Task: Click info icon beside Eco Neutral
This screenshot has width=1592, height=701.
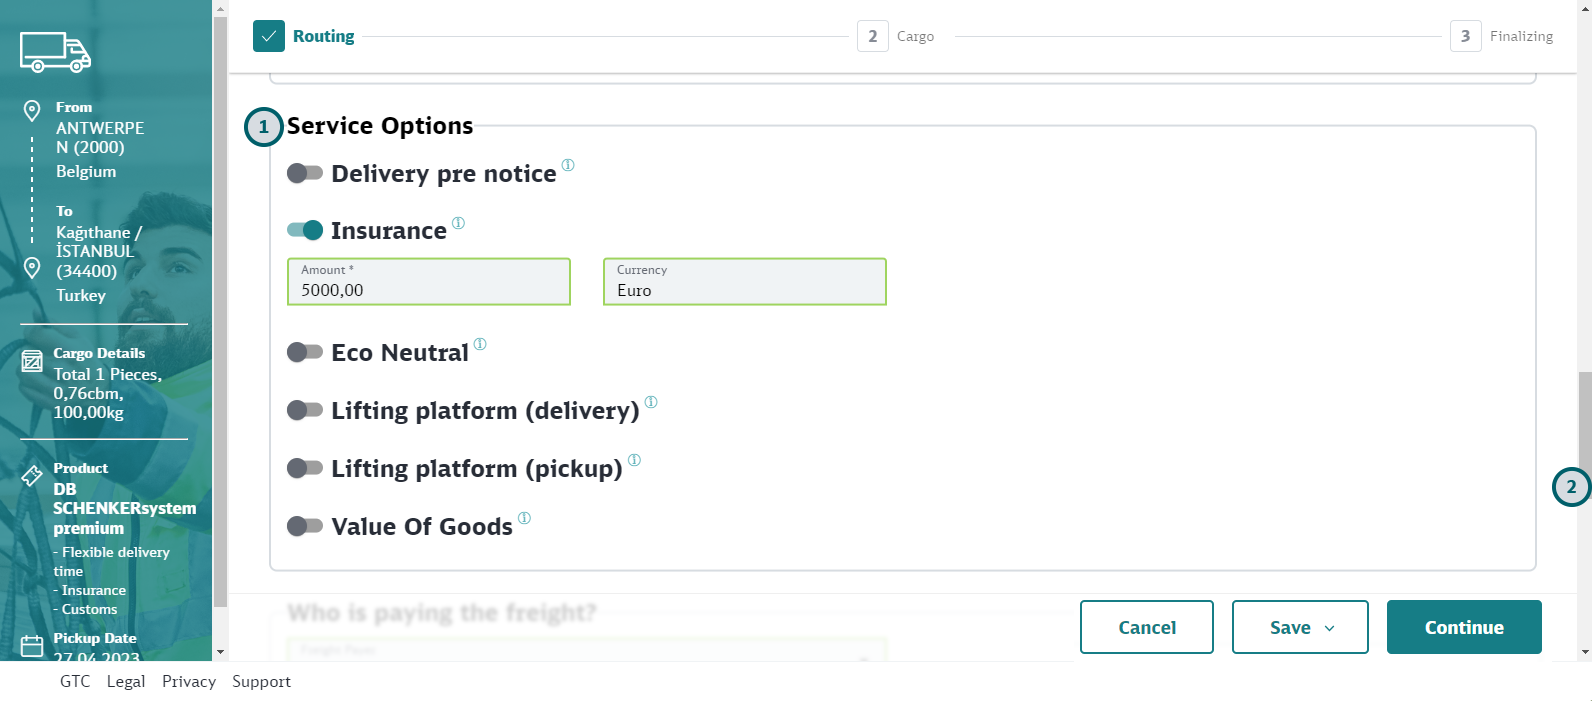Action: [480, 344]
